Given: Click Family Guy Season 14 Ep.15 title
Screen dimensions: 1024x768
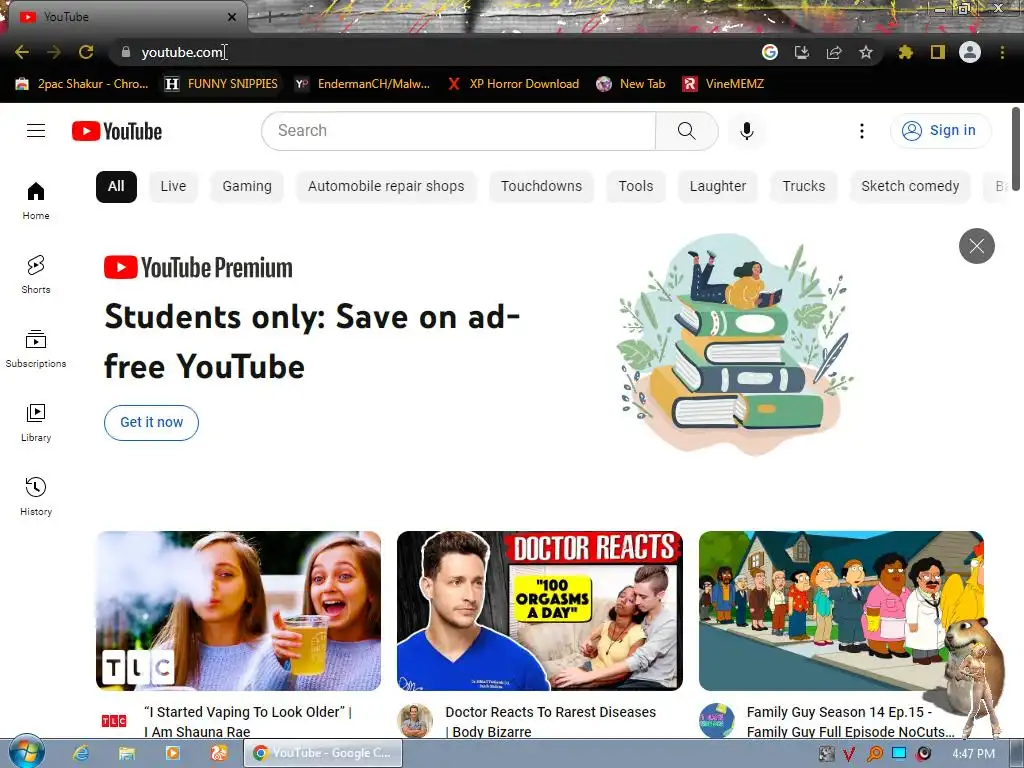Looking at the screenshot, I should point(850,722).
